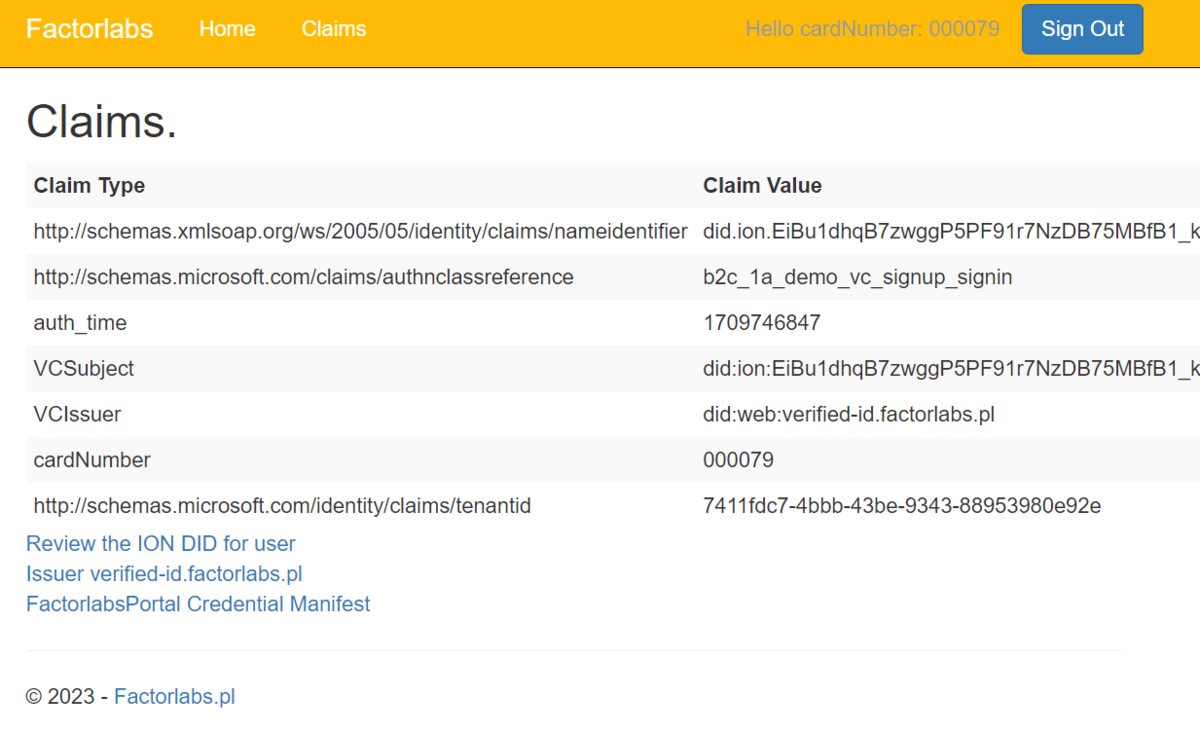This screenshot has height=732, width=1200.
Task: Open the FactorlabsPortal Credential Manifest link
Action: [x=197, y=603]
